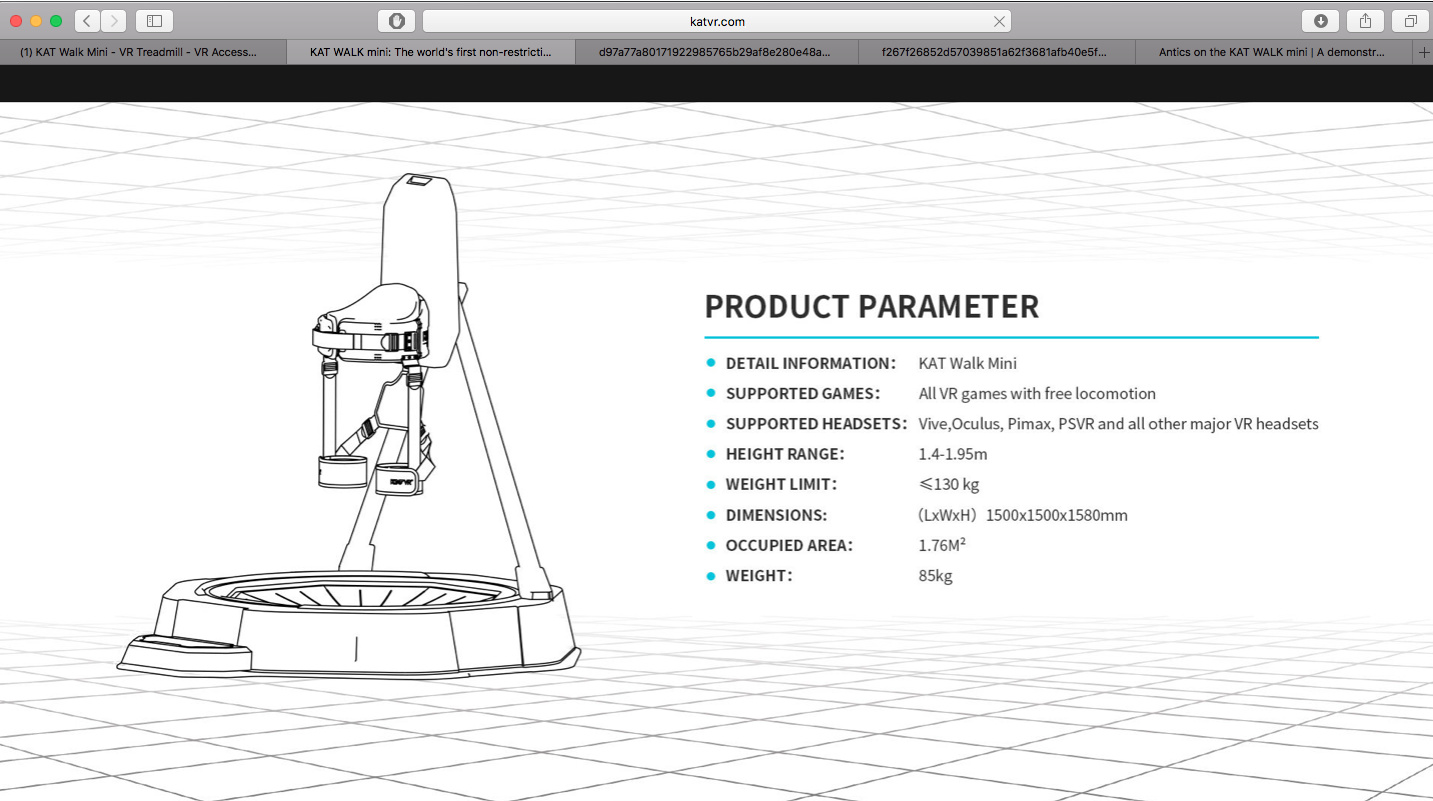Switch to the "Antics on the KAT WALK mini" tab
Viewport: 1433px width, 801px height.
tap(1275, 53)
